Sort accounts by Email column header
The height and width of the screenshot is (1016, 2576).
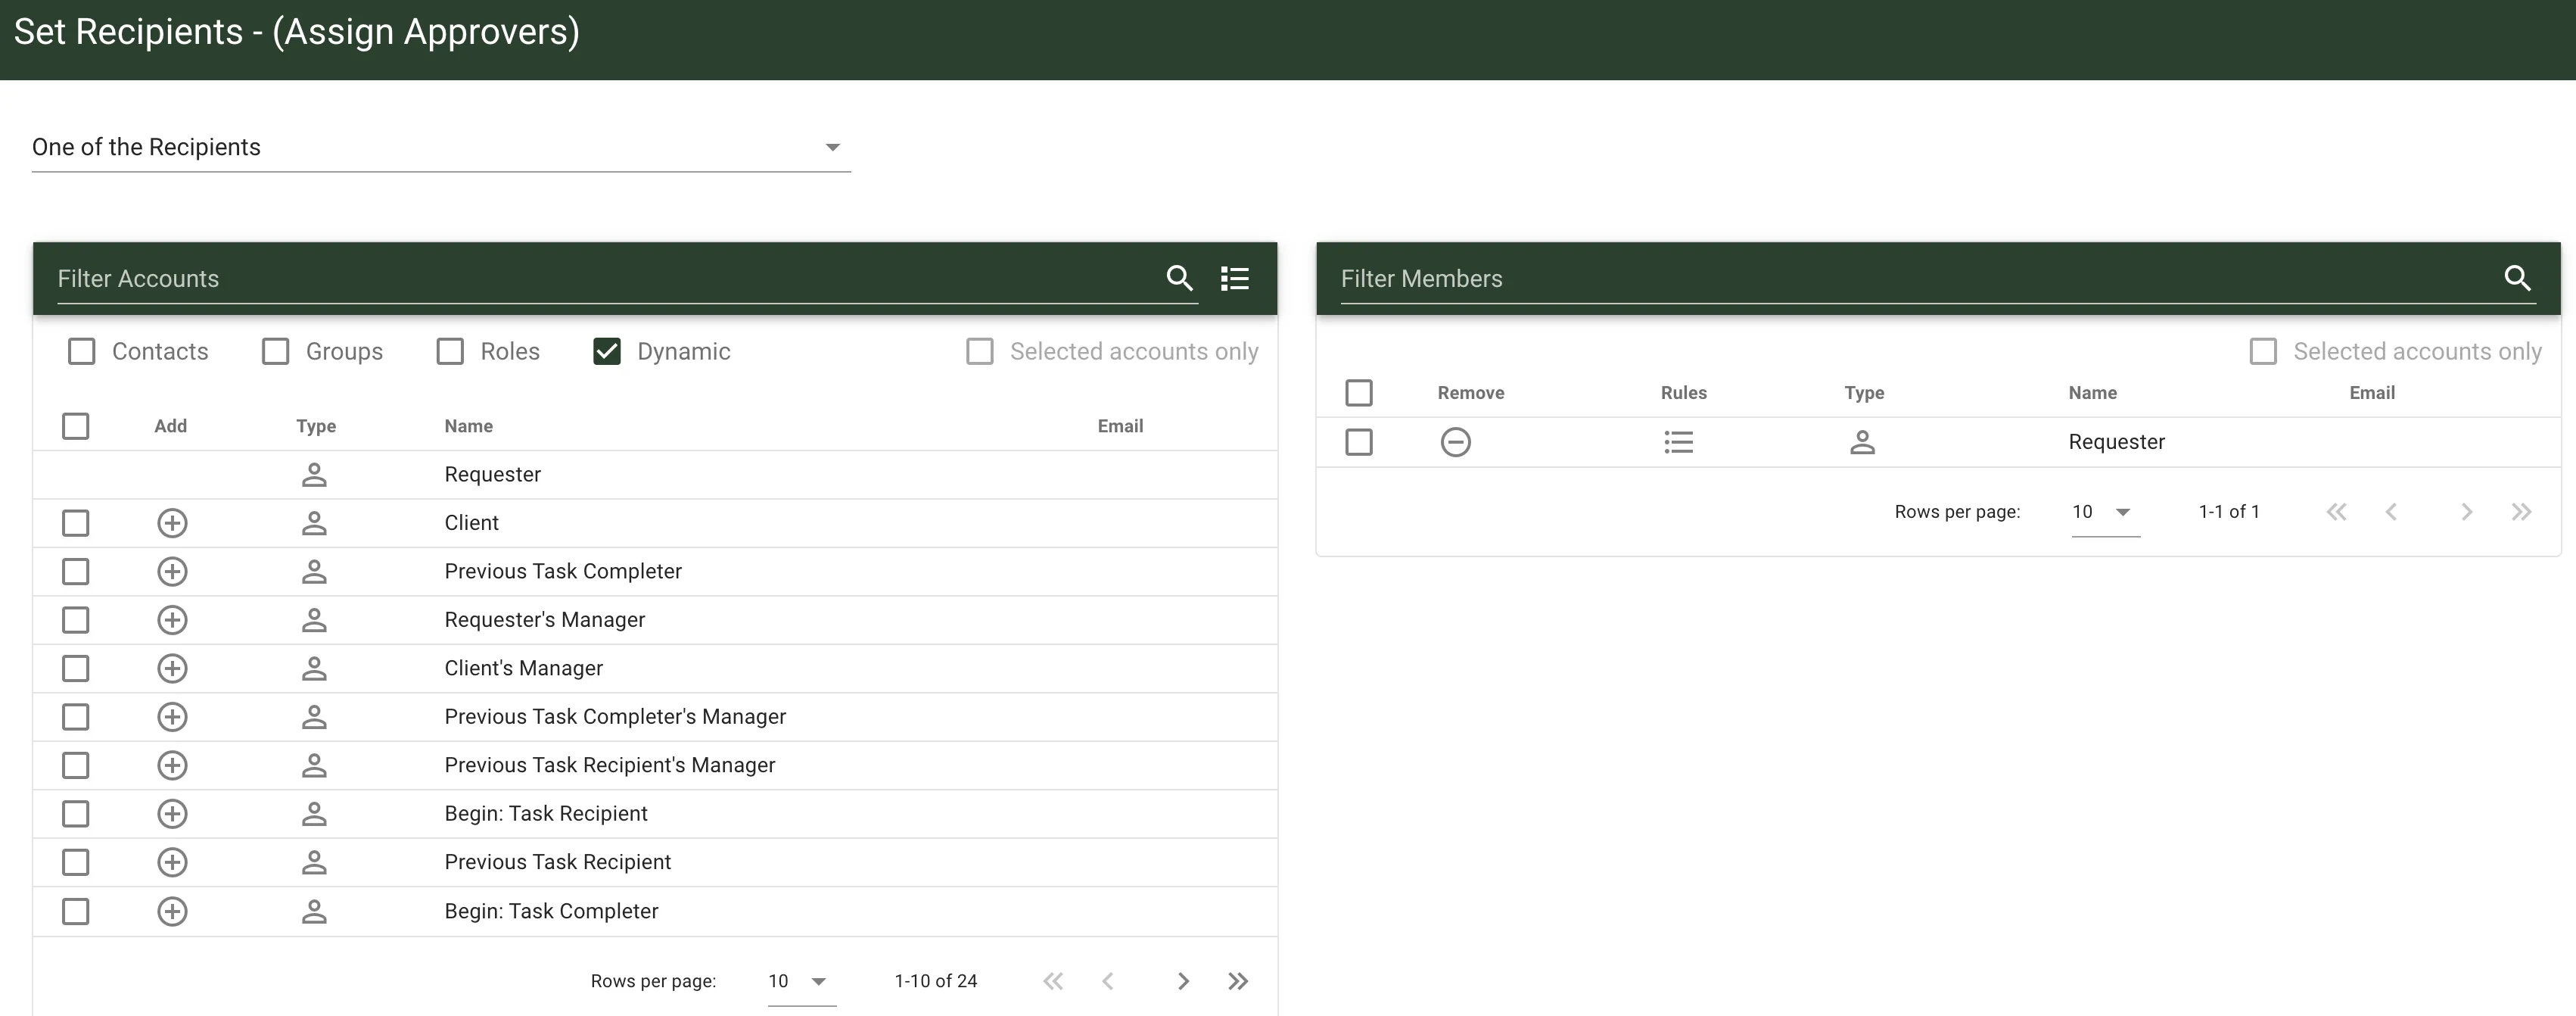click(1120, 426)
